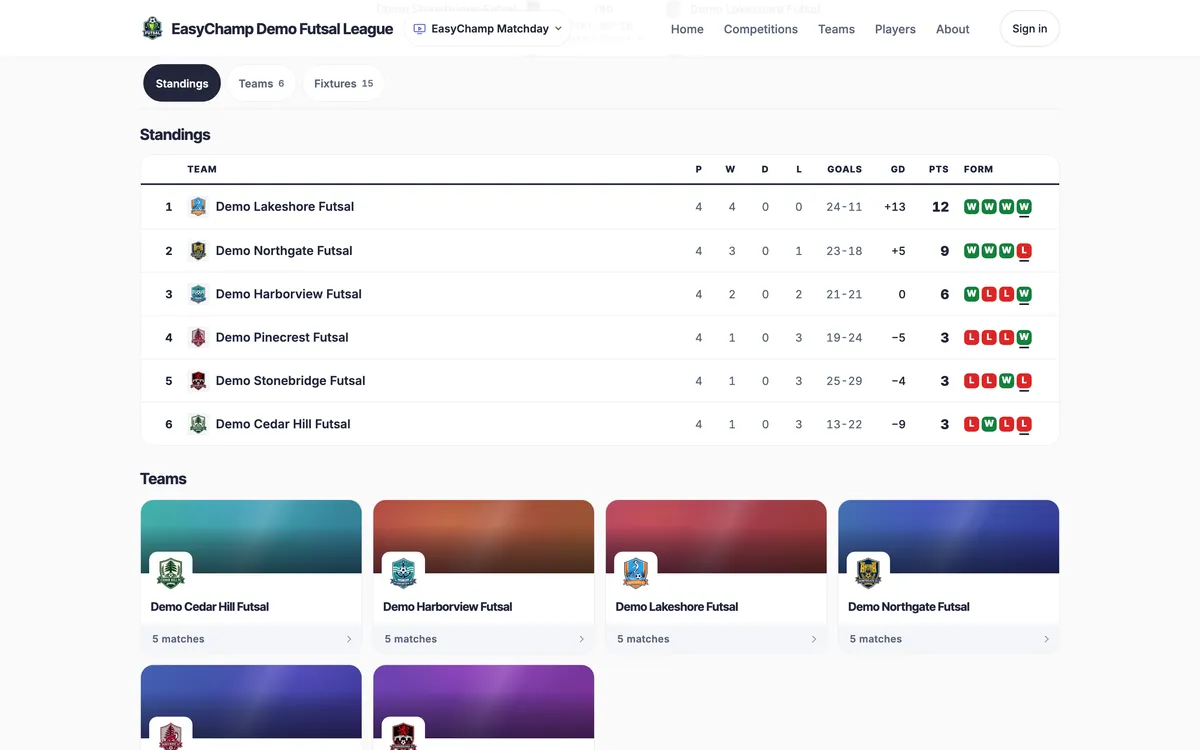Open Demo Harborview Futsal team name in standings
Screen dimensions: 1200x750
pos(289,294)
